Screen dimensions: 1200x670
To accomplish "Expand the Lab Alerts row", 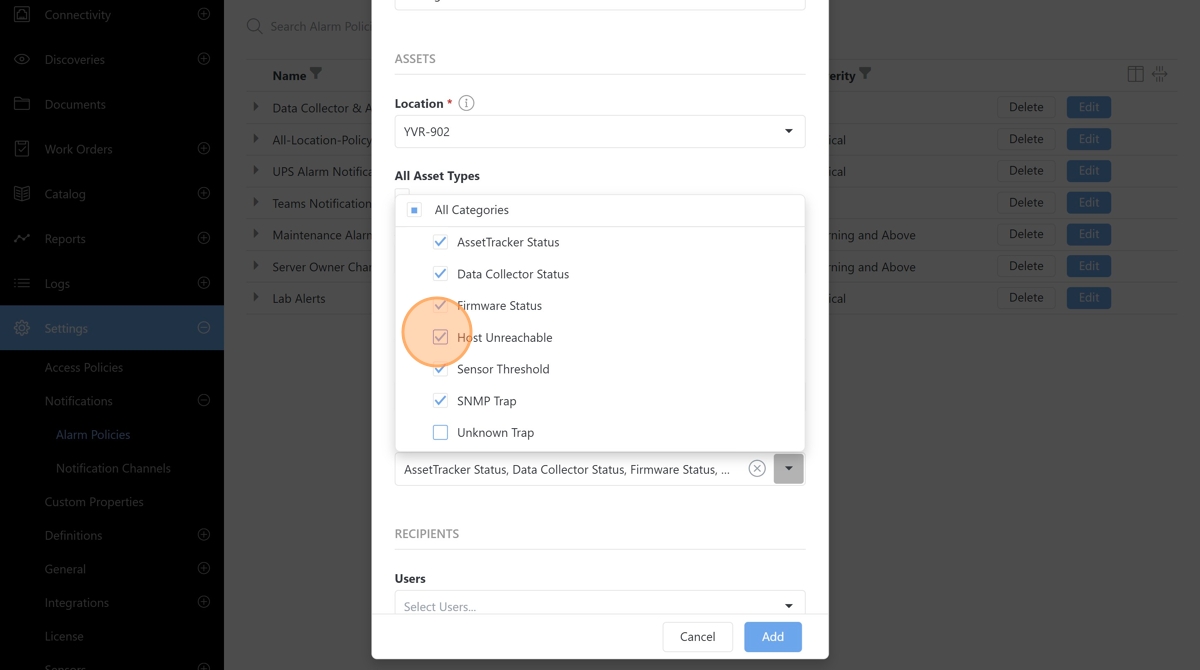I will pos(256,298).
